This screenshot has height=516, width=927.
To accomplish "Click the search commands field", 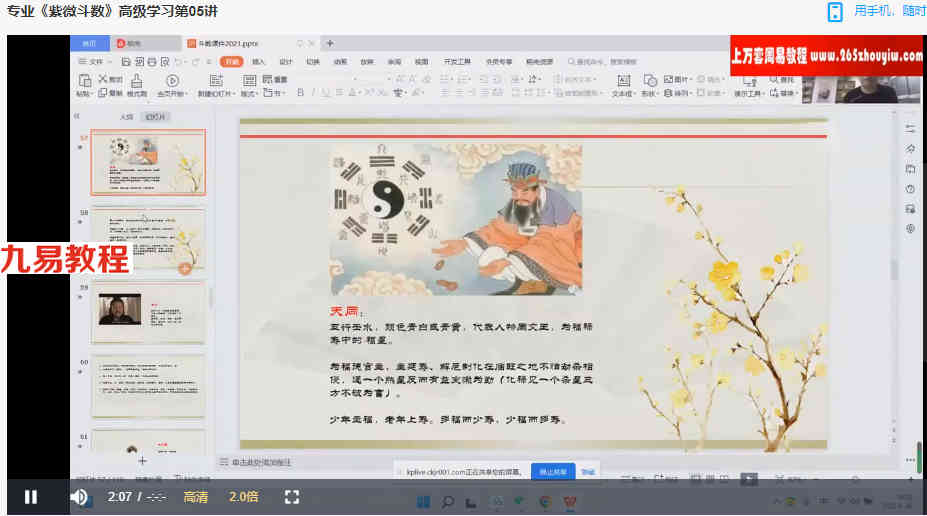I will (x=602, y=61).
